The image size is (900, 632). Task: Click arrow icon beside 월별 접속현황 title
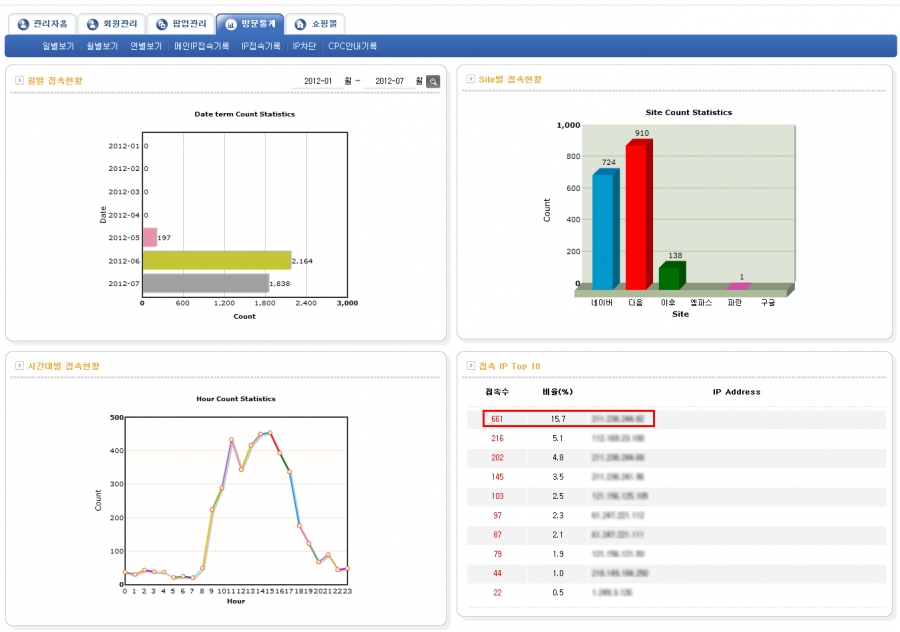point(19,80)
